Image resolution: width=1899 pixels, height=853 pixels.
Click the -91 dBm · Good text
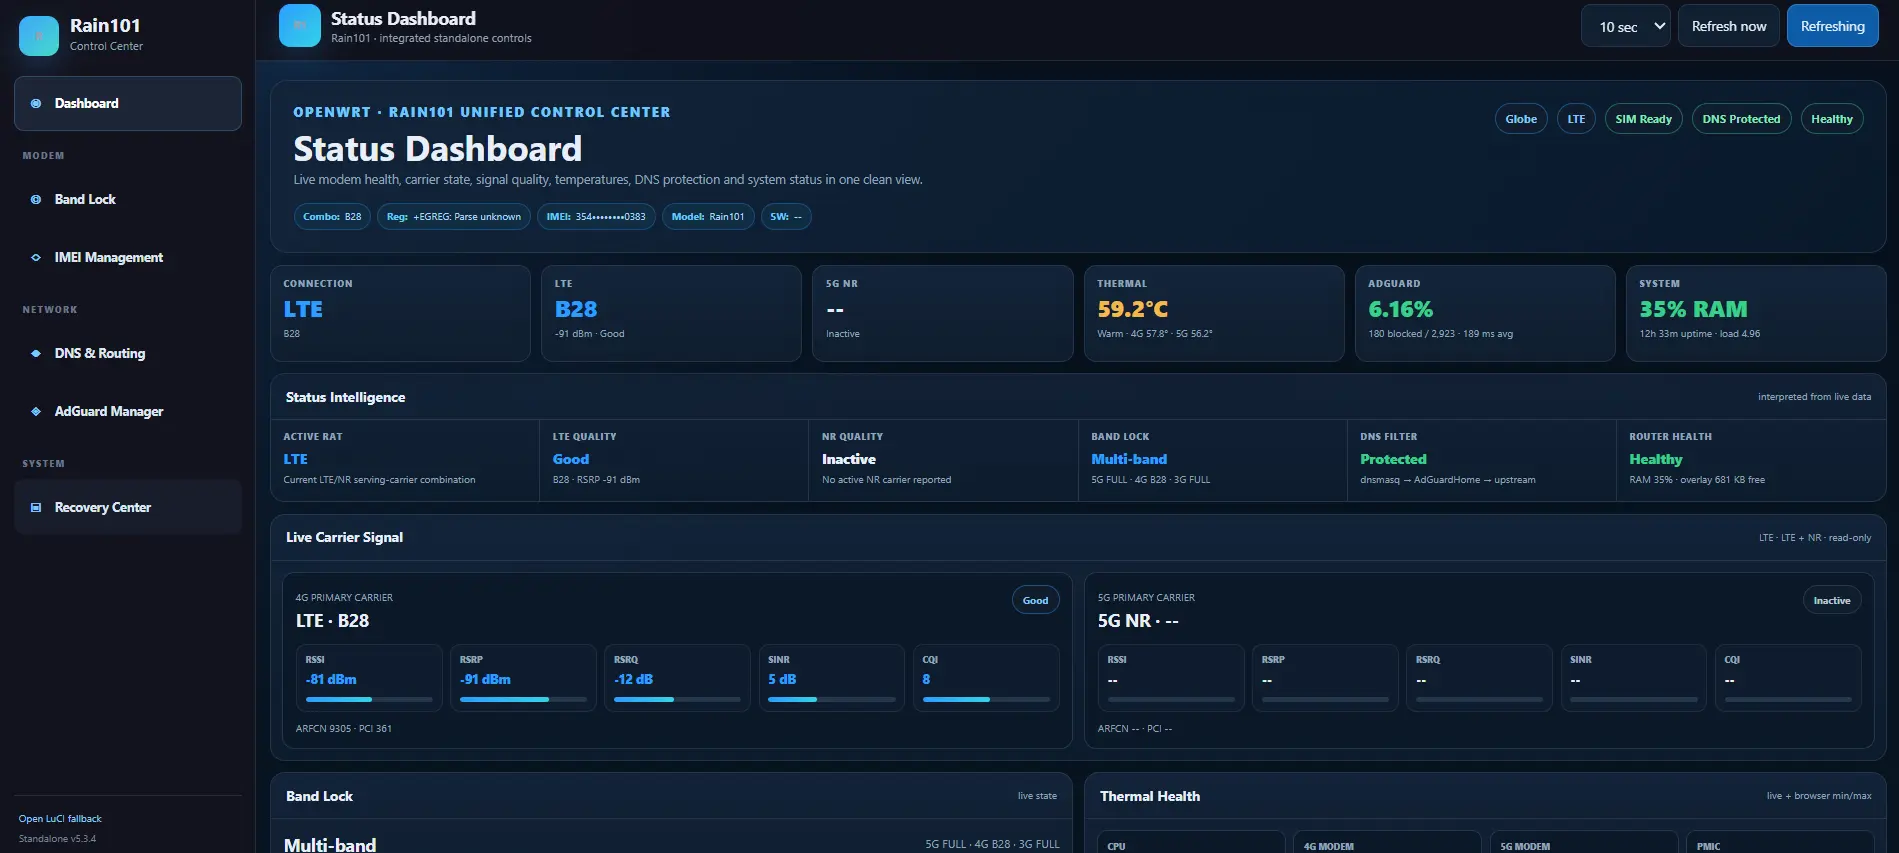(589, 334)
